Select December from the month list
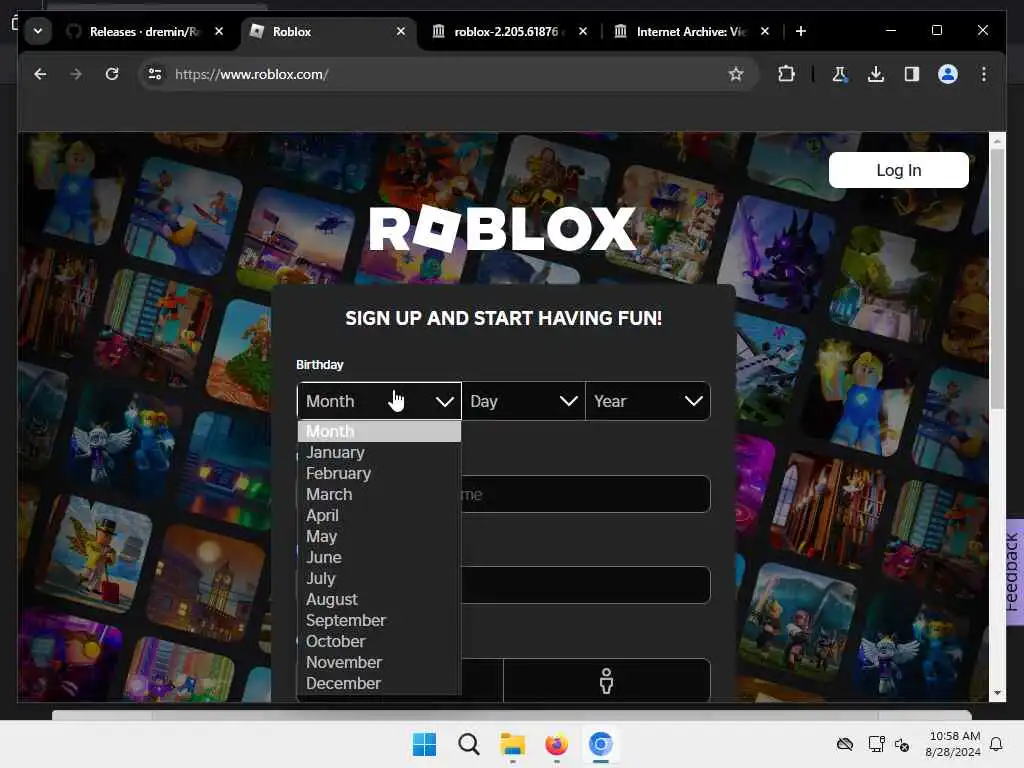Screen dimensions: 1024x768 (379, 683)
